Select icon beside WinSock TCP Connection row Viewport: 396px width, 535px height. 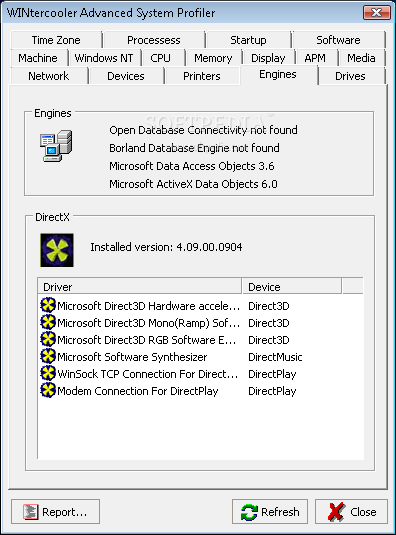point(48,373)
